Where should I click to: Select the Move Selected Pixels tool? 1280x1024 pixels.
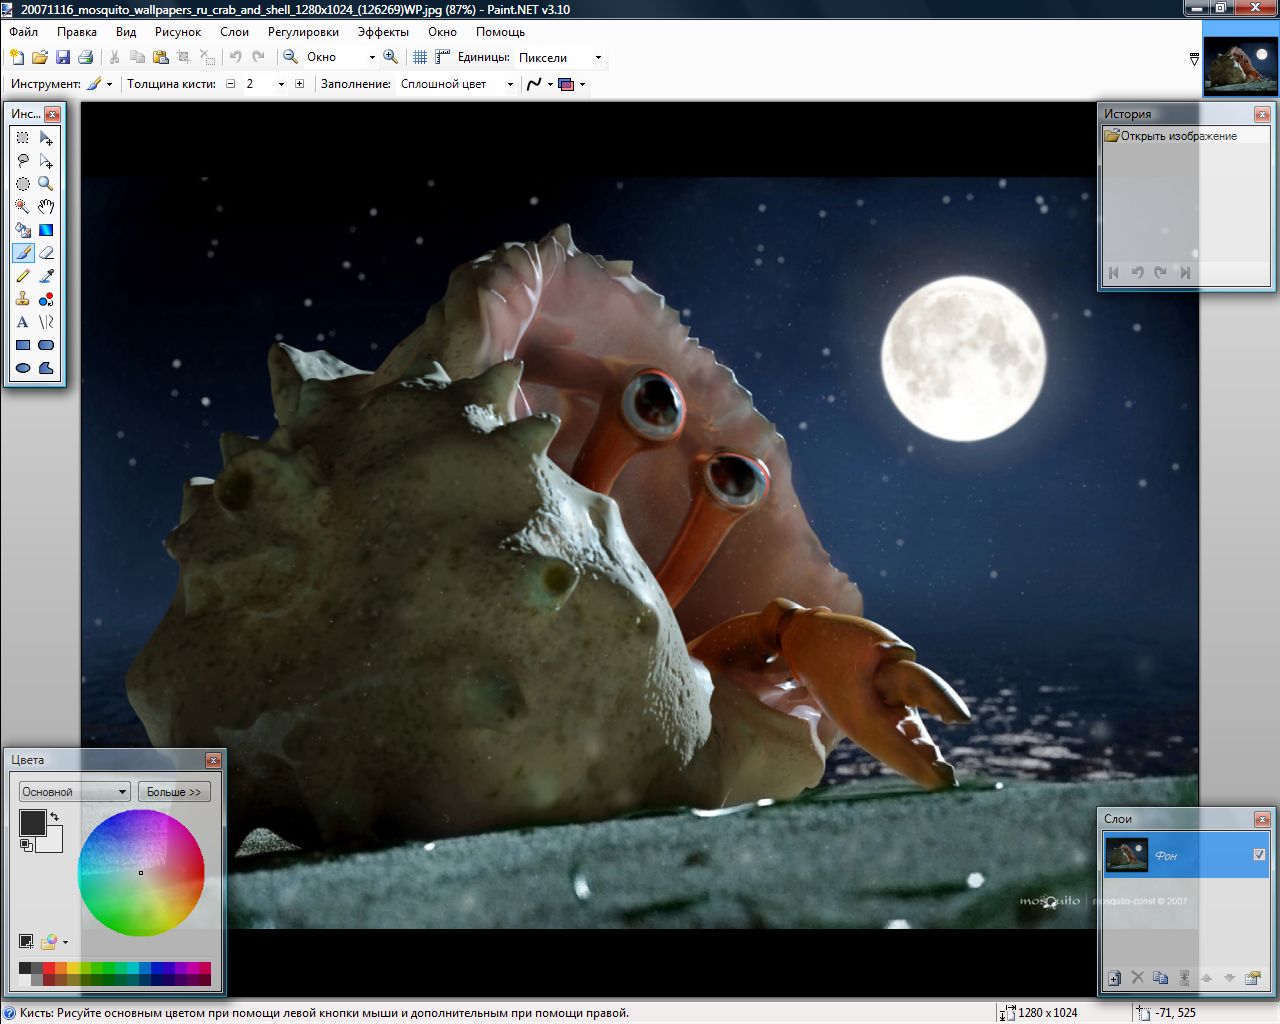46,138
